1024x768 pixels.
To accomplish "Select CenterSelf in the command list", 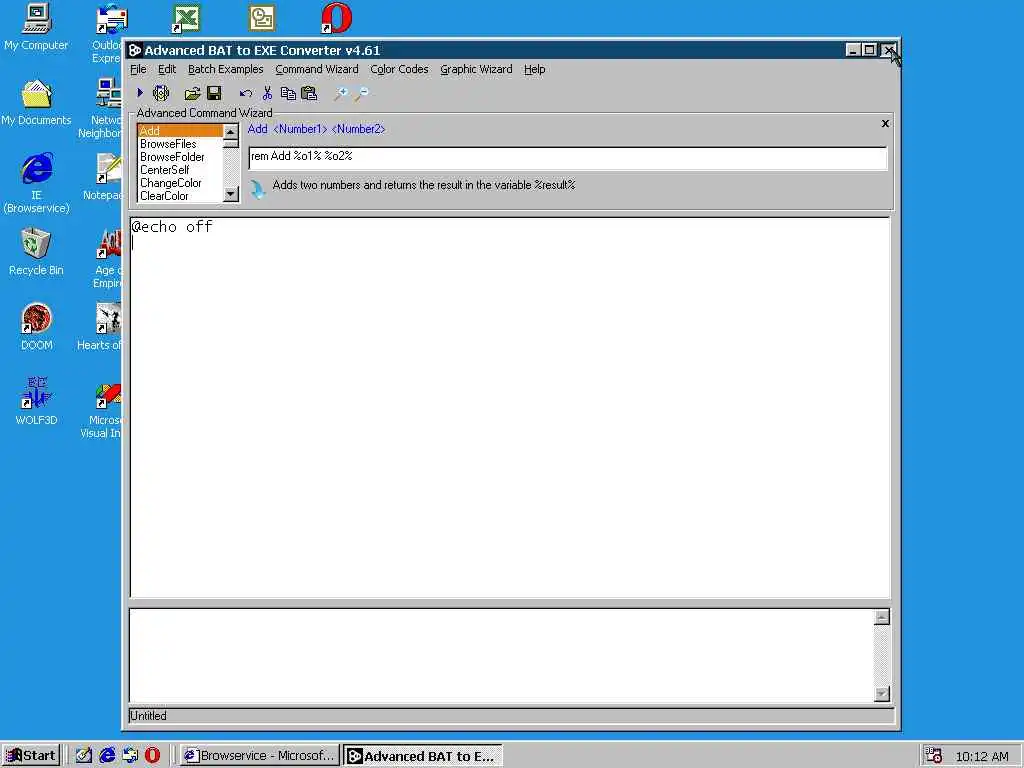I will pyautogui.click(x=180, y=170).
